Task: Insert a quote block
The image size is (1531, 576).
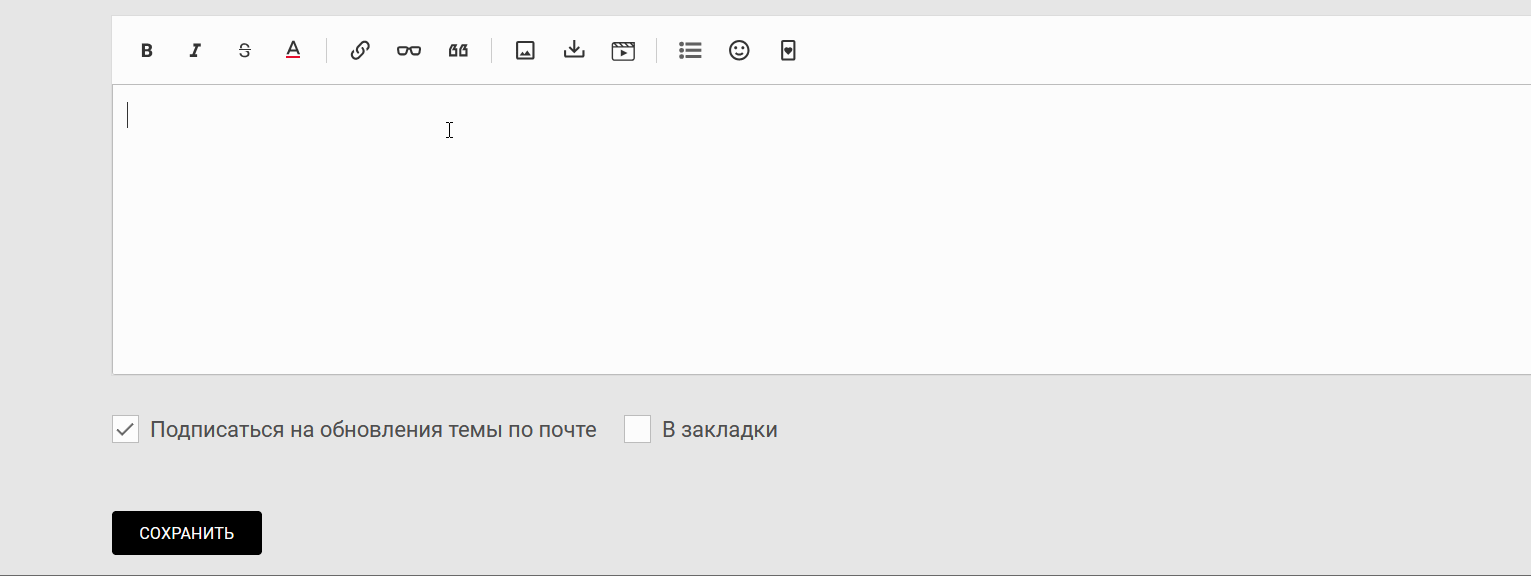Action: tap(458, 50)
